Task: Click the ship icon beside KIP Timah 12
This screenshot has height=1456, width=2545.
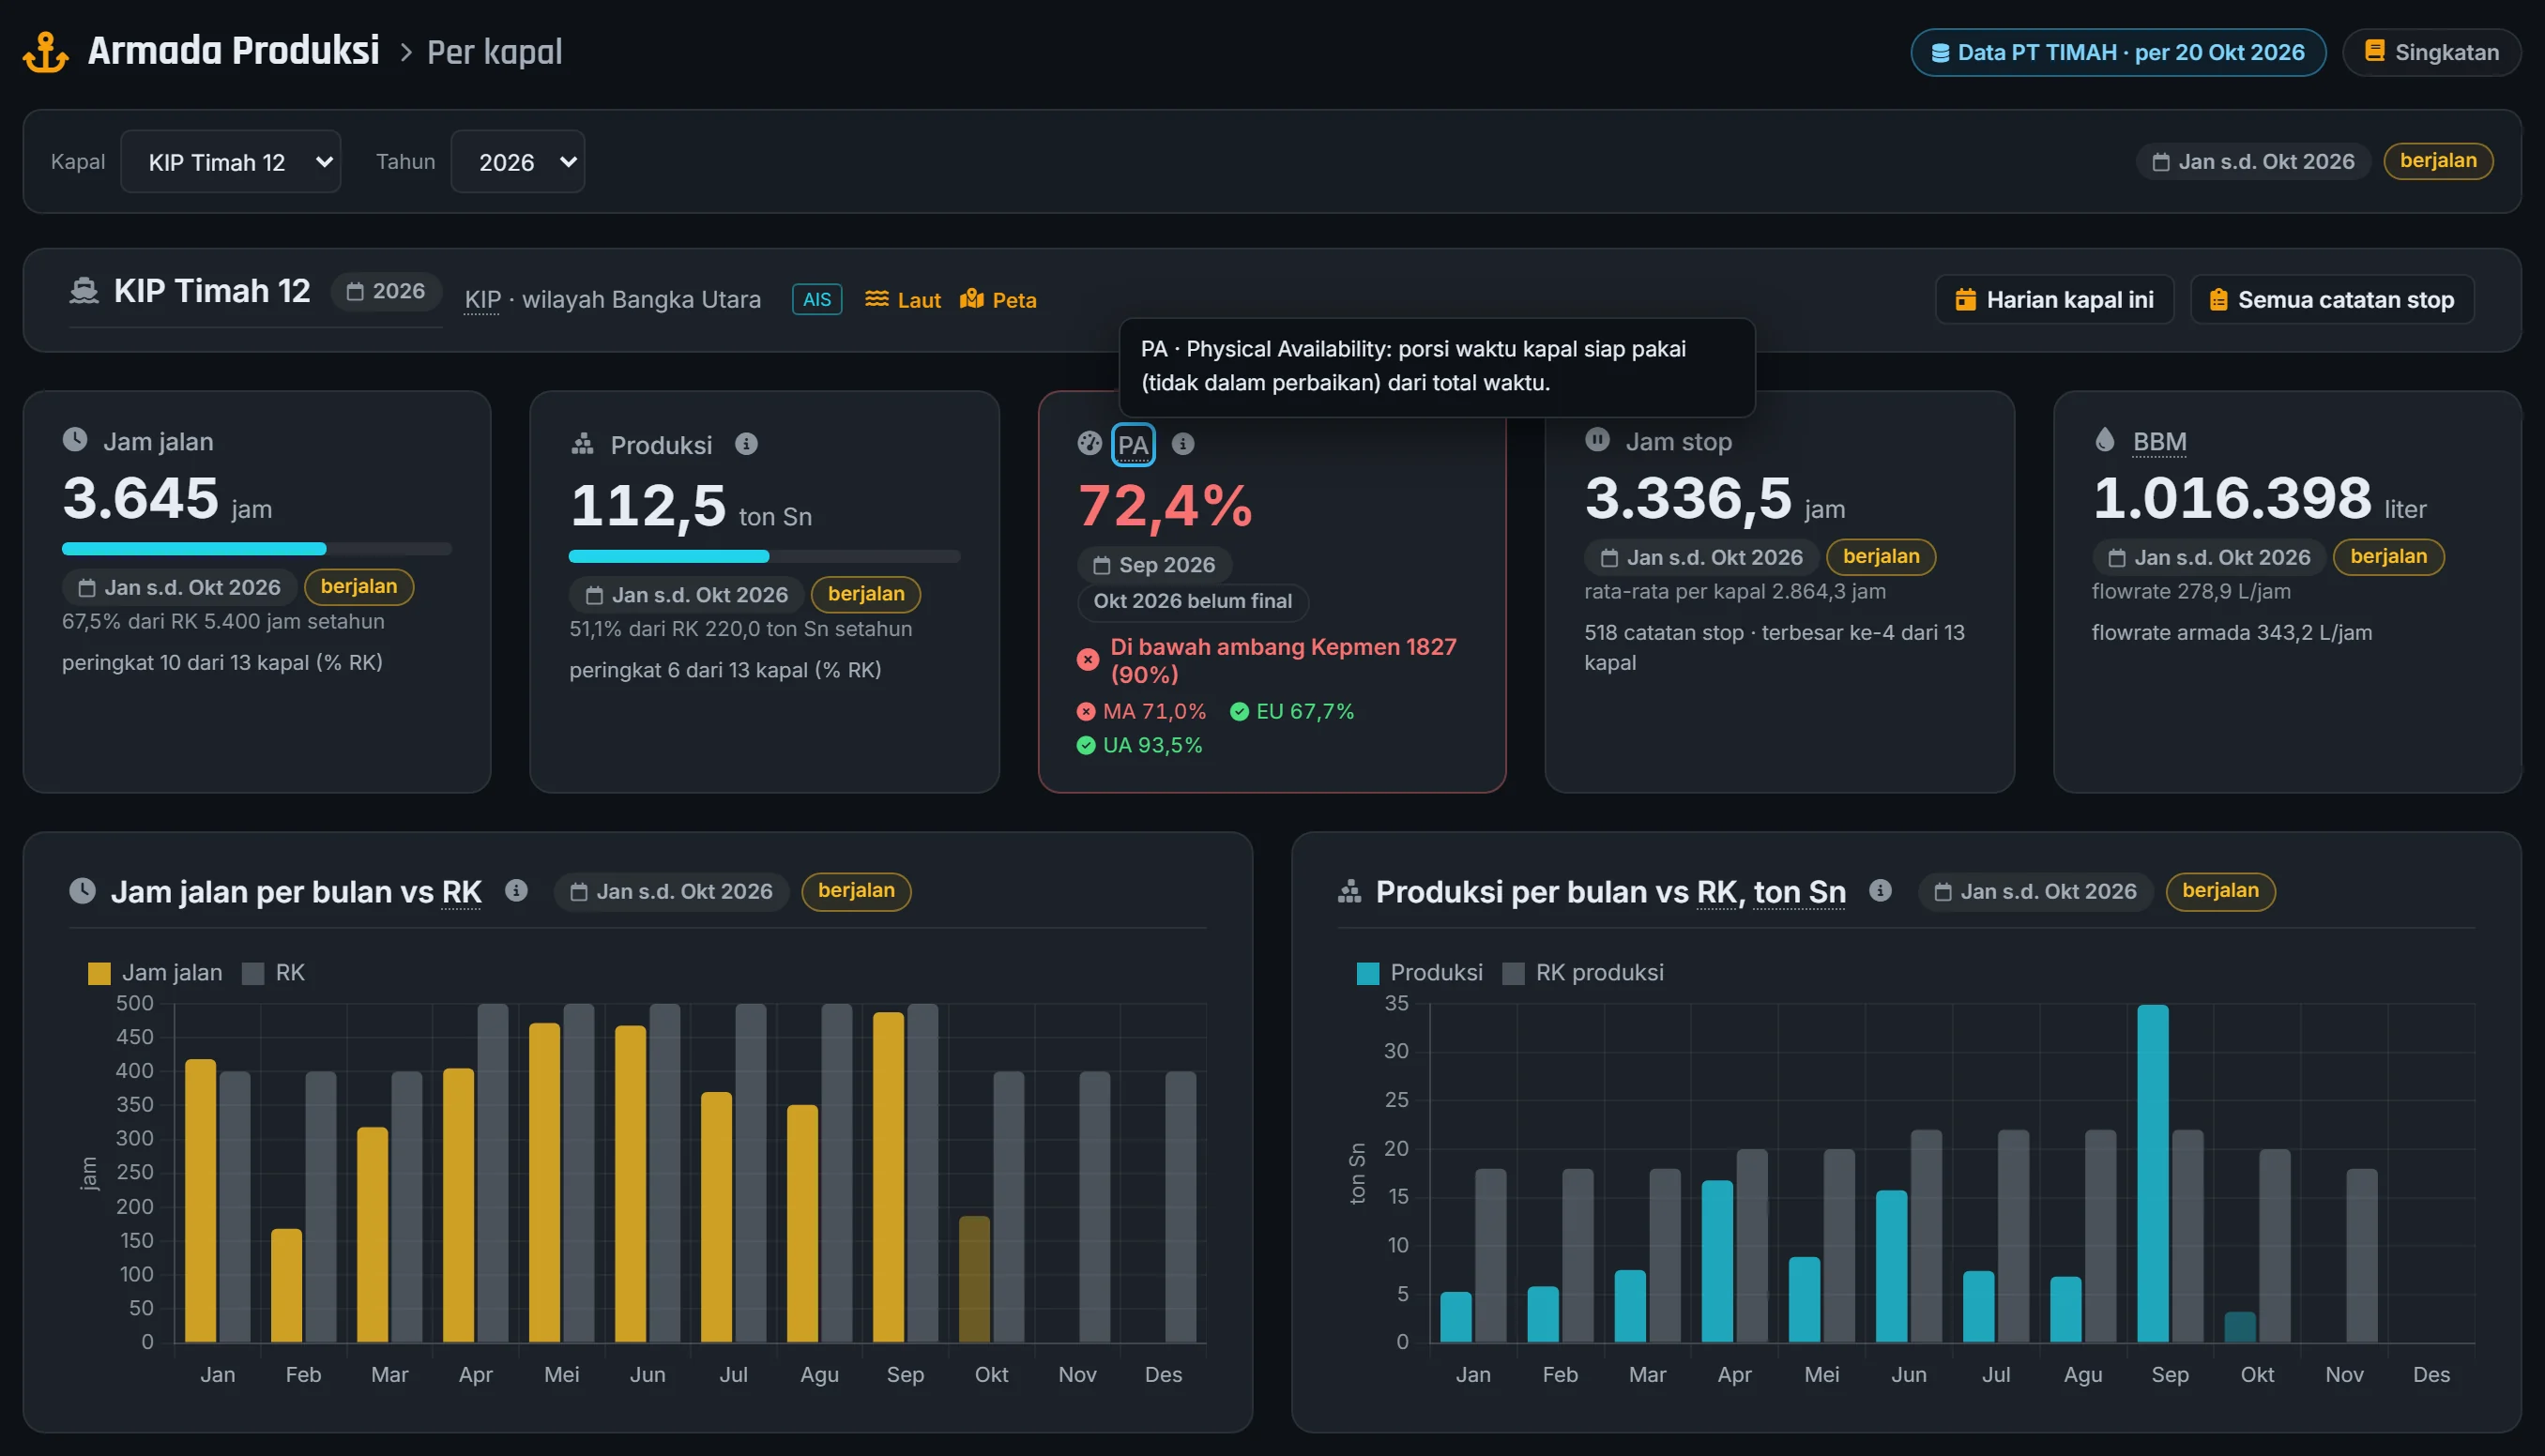Action: click(x=84, y=291)
